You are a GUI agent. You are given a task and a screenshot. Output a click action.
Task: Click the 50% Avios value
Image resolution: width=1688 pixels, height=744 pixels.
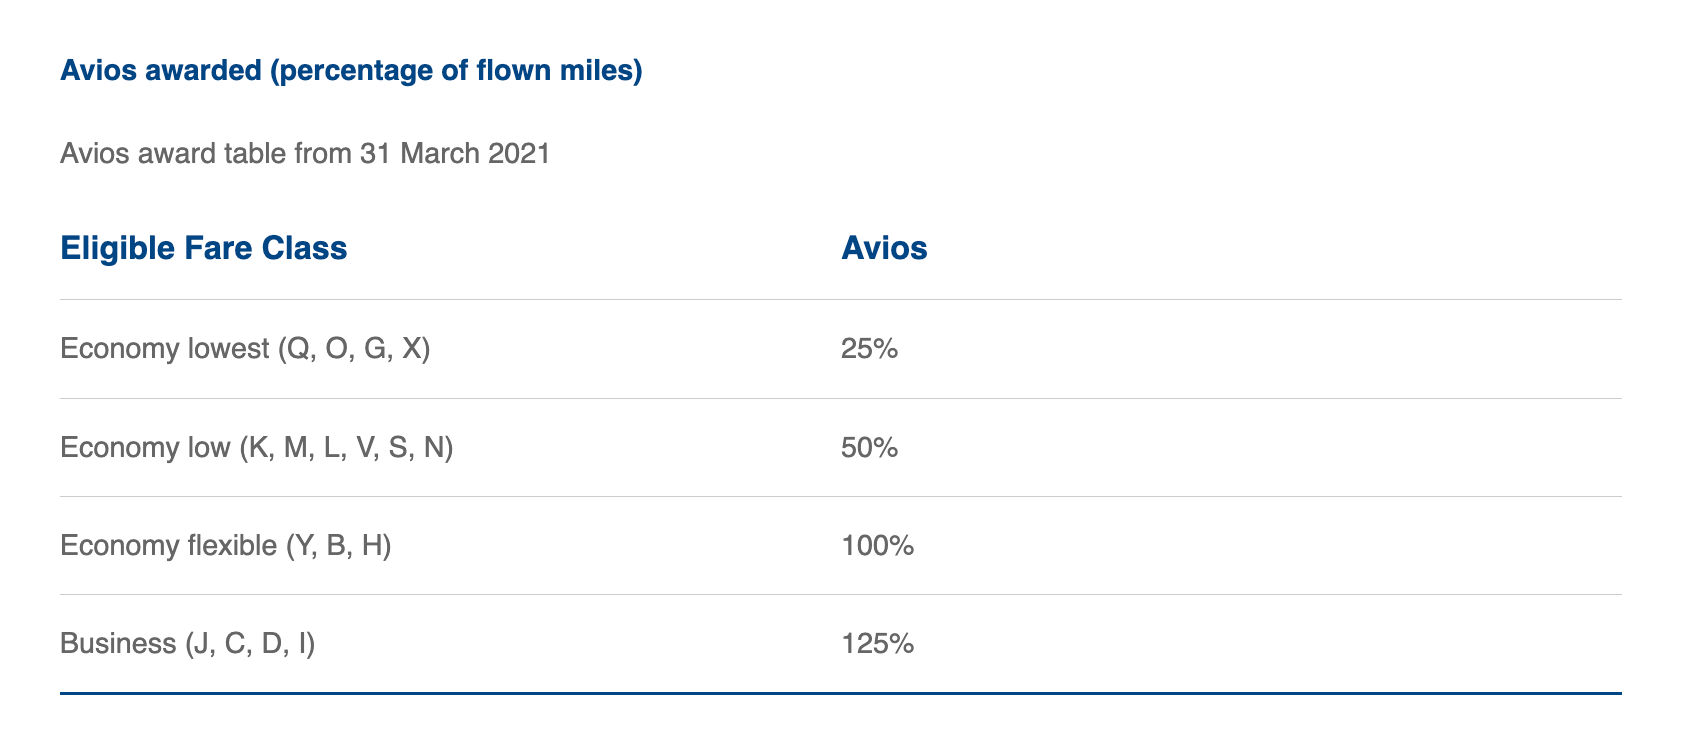pos(869,447)
